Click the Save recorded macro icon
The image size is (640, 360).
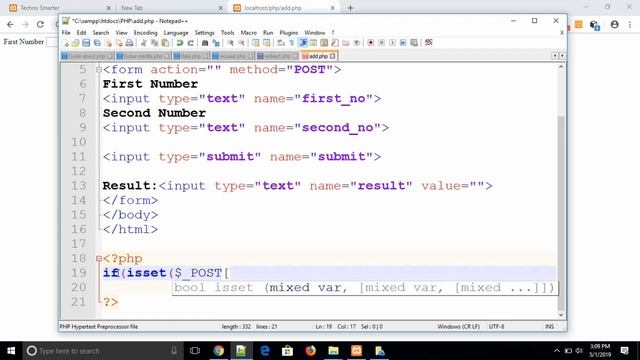[x=414, y=43]
